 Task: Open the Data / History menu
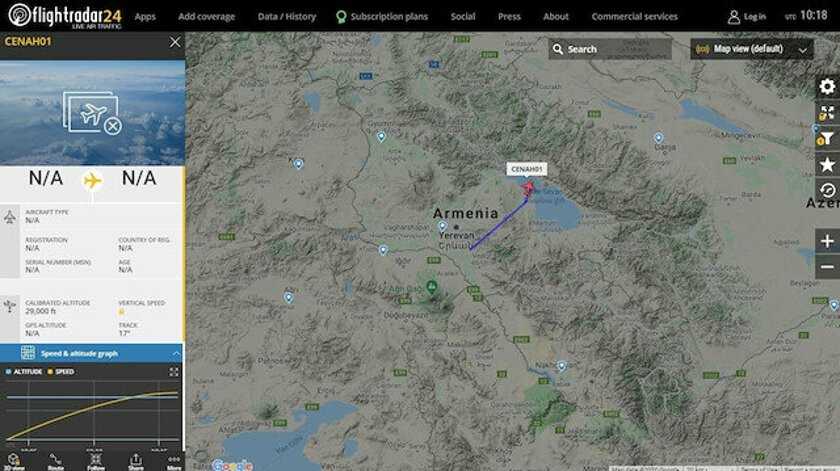pos(287,17)
